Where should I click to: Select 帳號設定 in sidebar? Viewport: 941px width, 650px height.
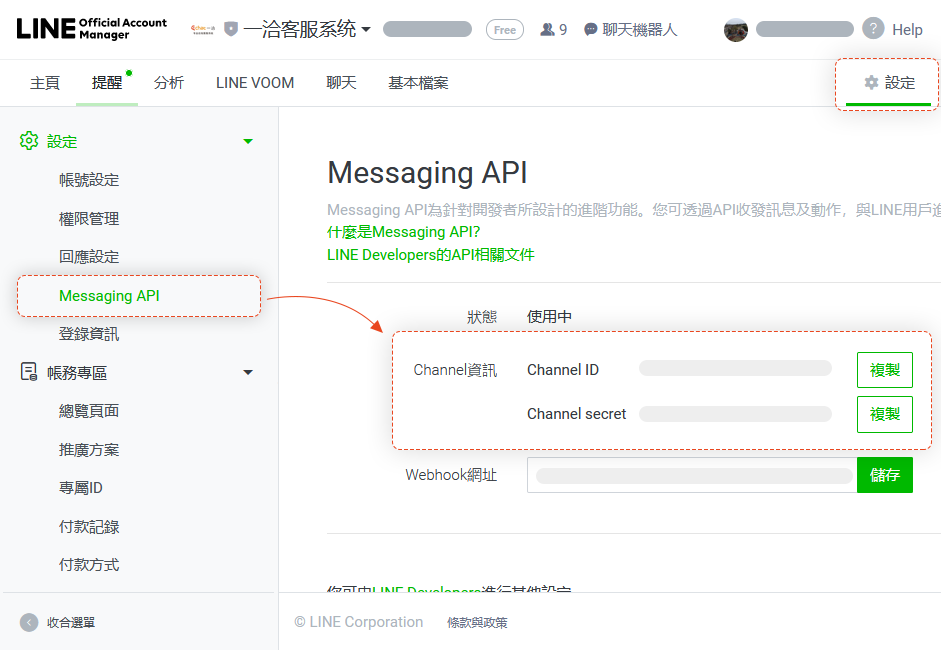89,179
